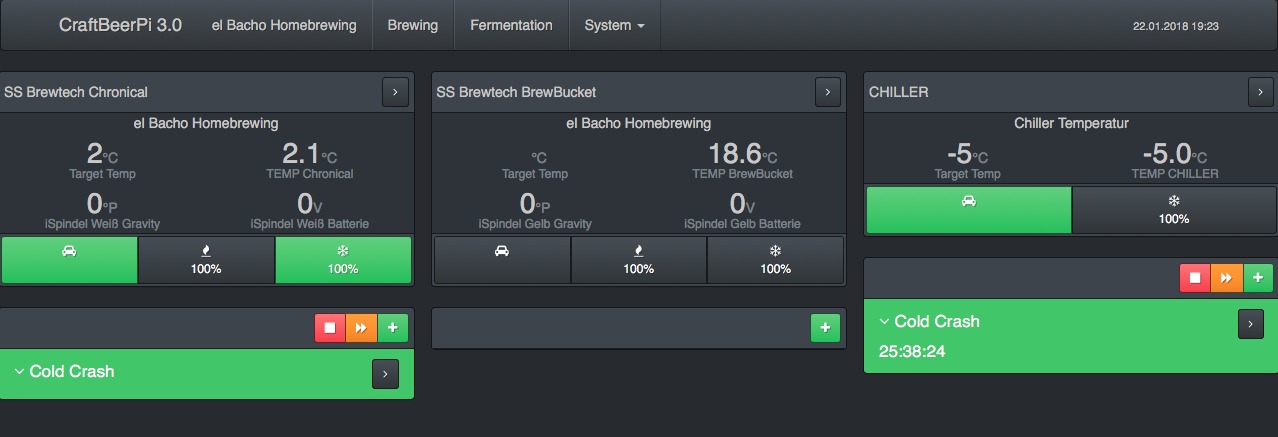This screenshot has width=1278, height=437.
Task: Click the CraftBeerPi 3.0 brand logo
Action: tap(120, 25)
